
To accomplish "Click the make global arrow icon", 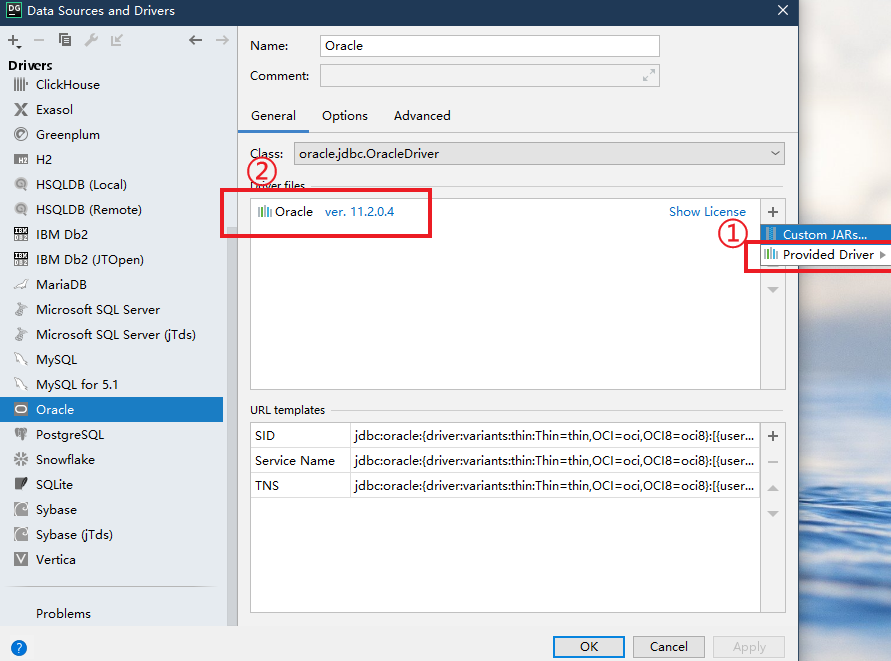I will [116, 40].
